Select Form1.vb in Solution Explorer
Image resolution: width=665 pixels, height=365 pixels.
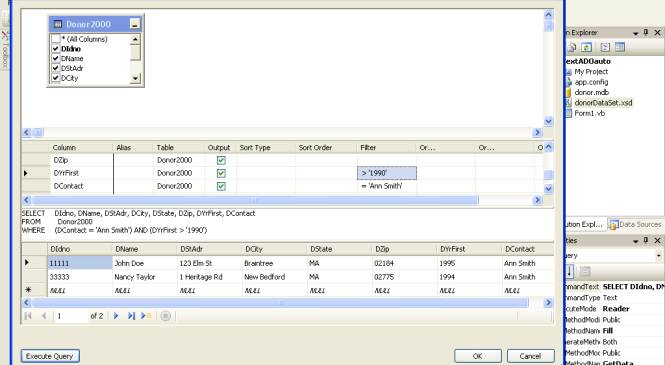click(x=590, y=113)
